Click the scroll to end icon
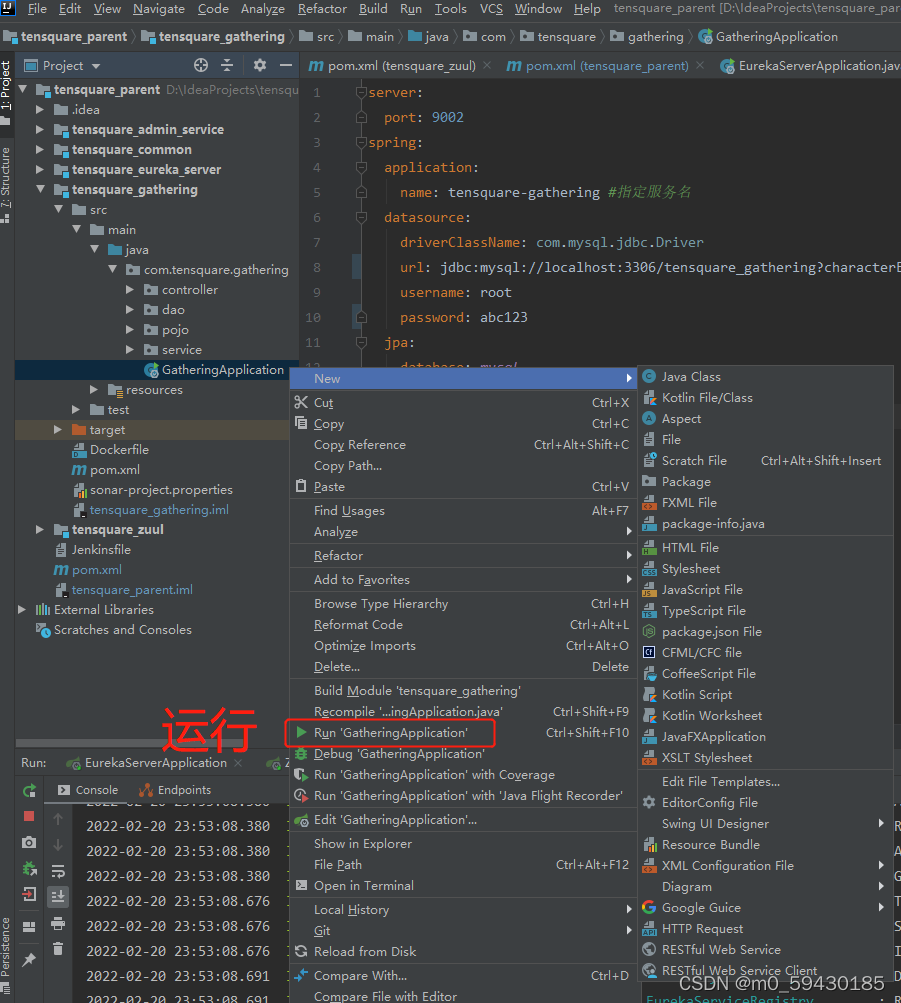 point(58,896)
